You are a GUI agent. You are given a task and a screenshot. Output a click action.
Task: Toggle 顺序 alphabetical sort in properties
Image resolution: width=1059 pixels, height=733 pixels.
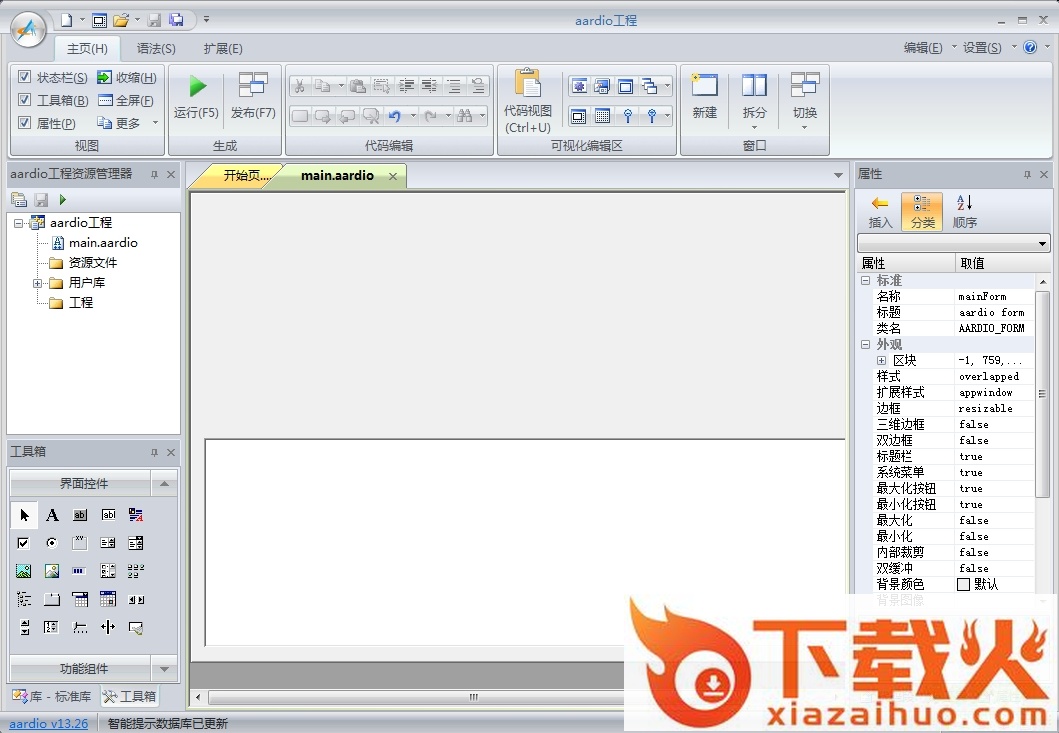(964, 211)
